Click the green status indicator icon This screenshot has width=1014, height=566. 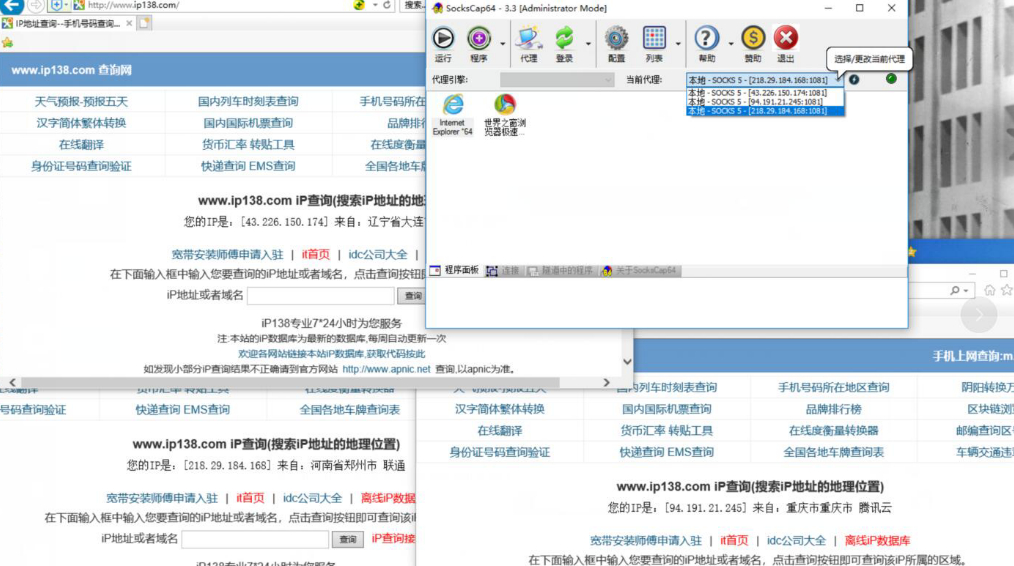pyautogui.click(x=891, y=79)
